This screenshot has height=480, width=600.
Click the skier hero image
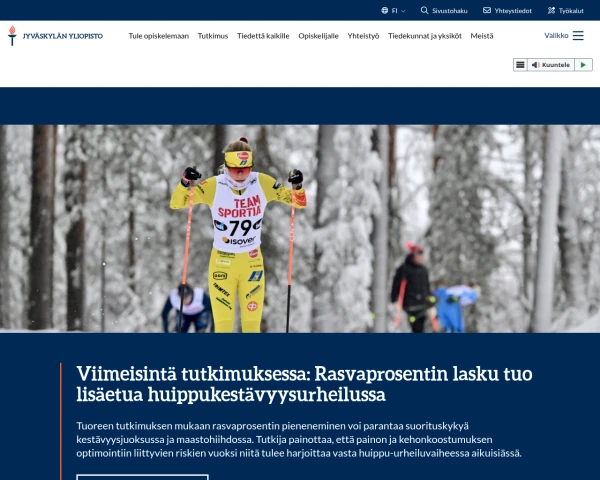click(300, 229)
